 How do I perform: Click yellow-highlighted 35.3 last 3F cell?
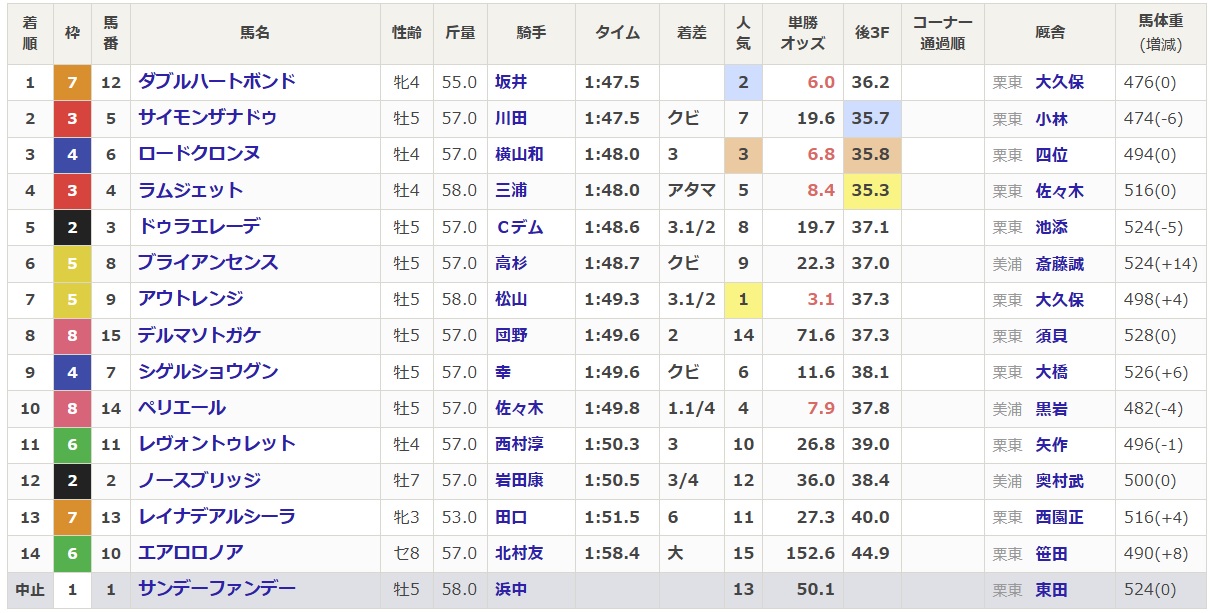[871, 191]
